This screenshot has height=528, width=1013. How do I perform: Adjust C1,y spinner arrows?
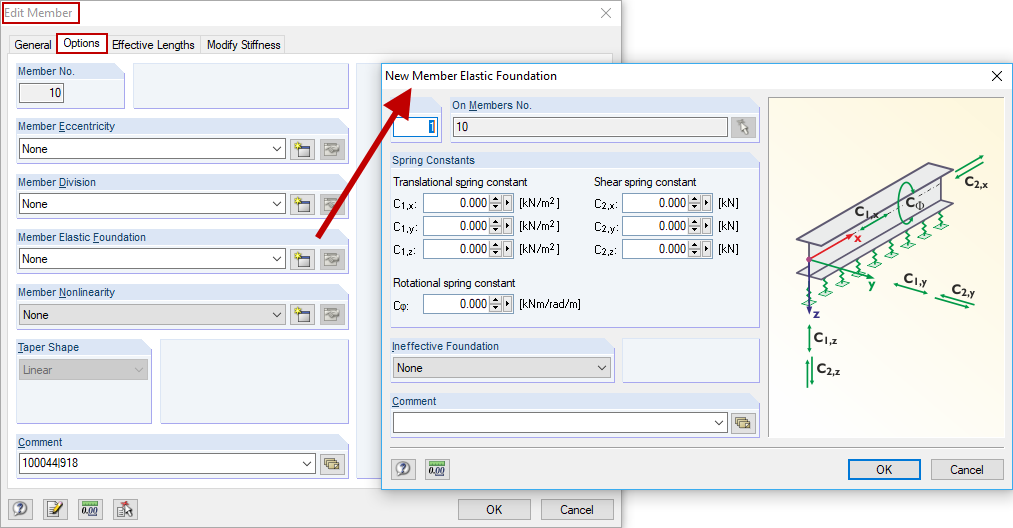point(496,226)
